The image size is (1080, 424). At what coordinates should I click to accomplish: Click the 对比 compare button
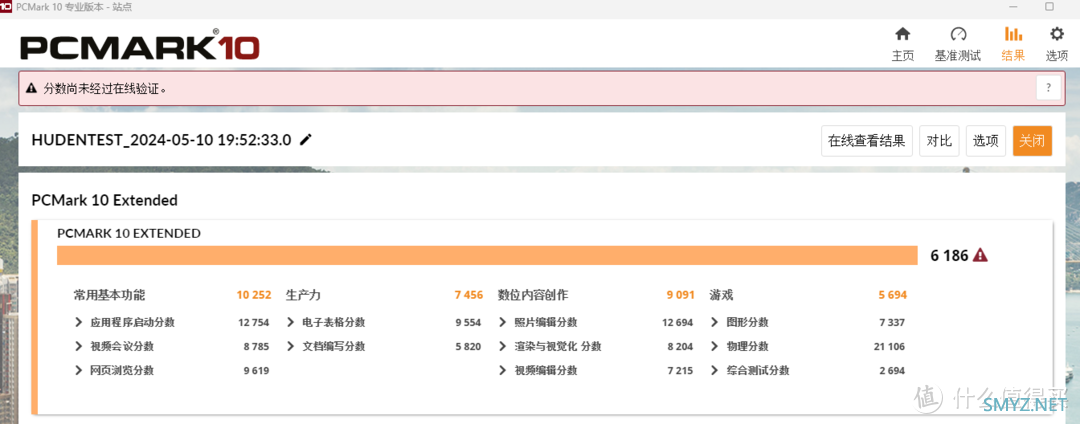[x=939, y=141]
